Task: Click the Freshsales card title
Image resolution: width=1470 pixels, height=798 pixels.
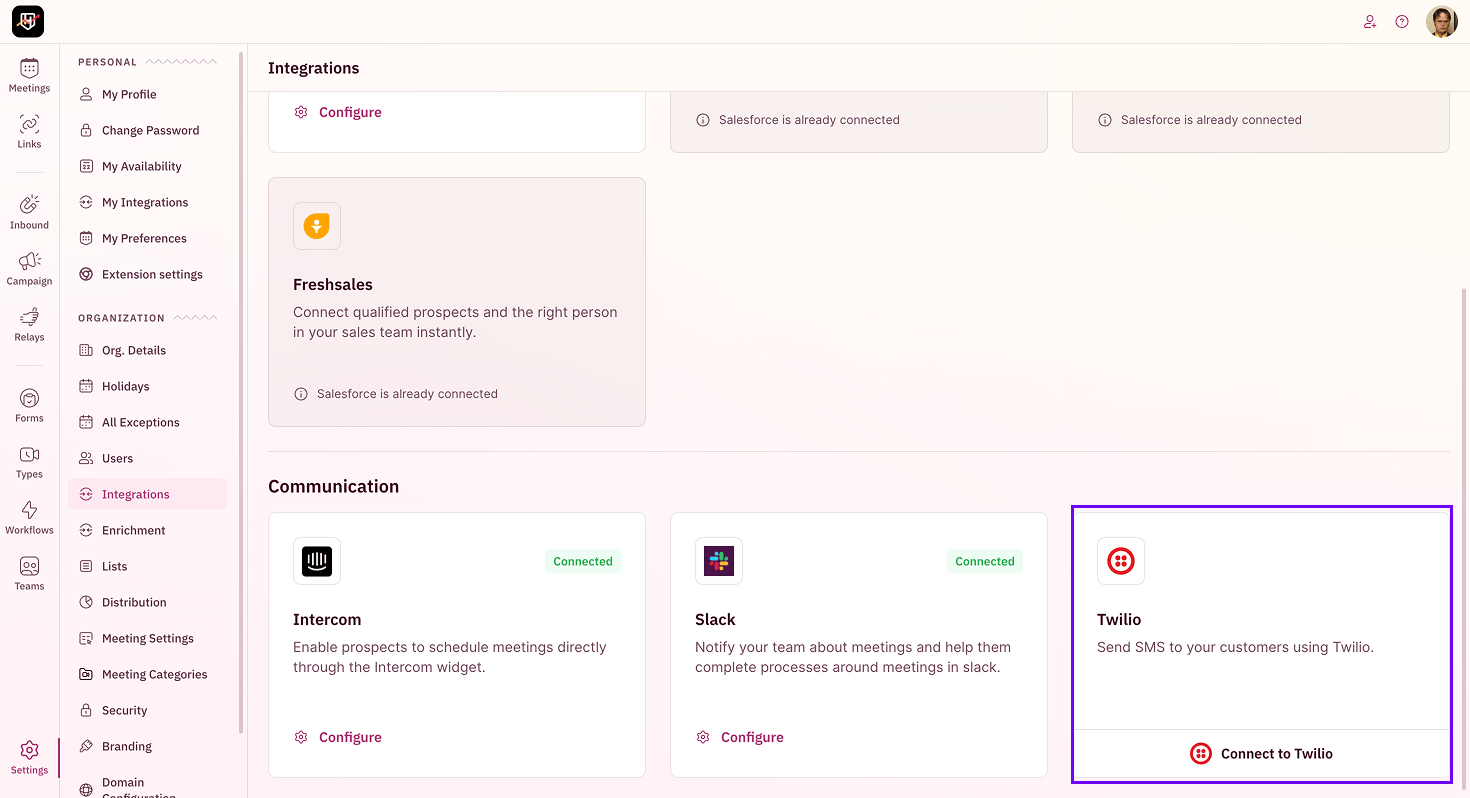Action: coord(333,285)
